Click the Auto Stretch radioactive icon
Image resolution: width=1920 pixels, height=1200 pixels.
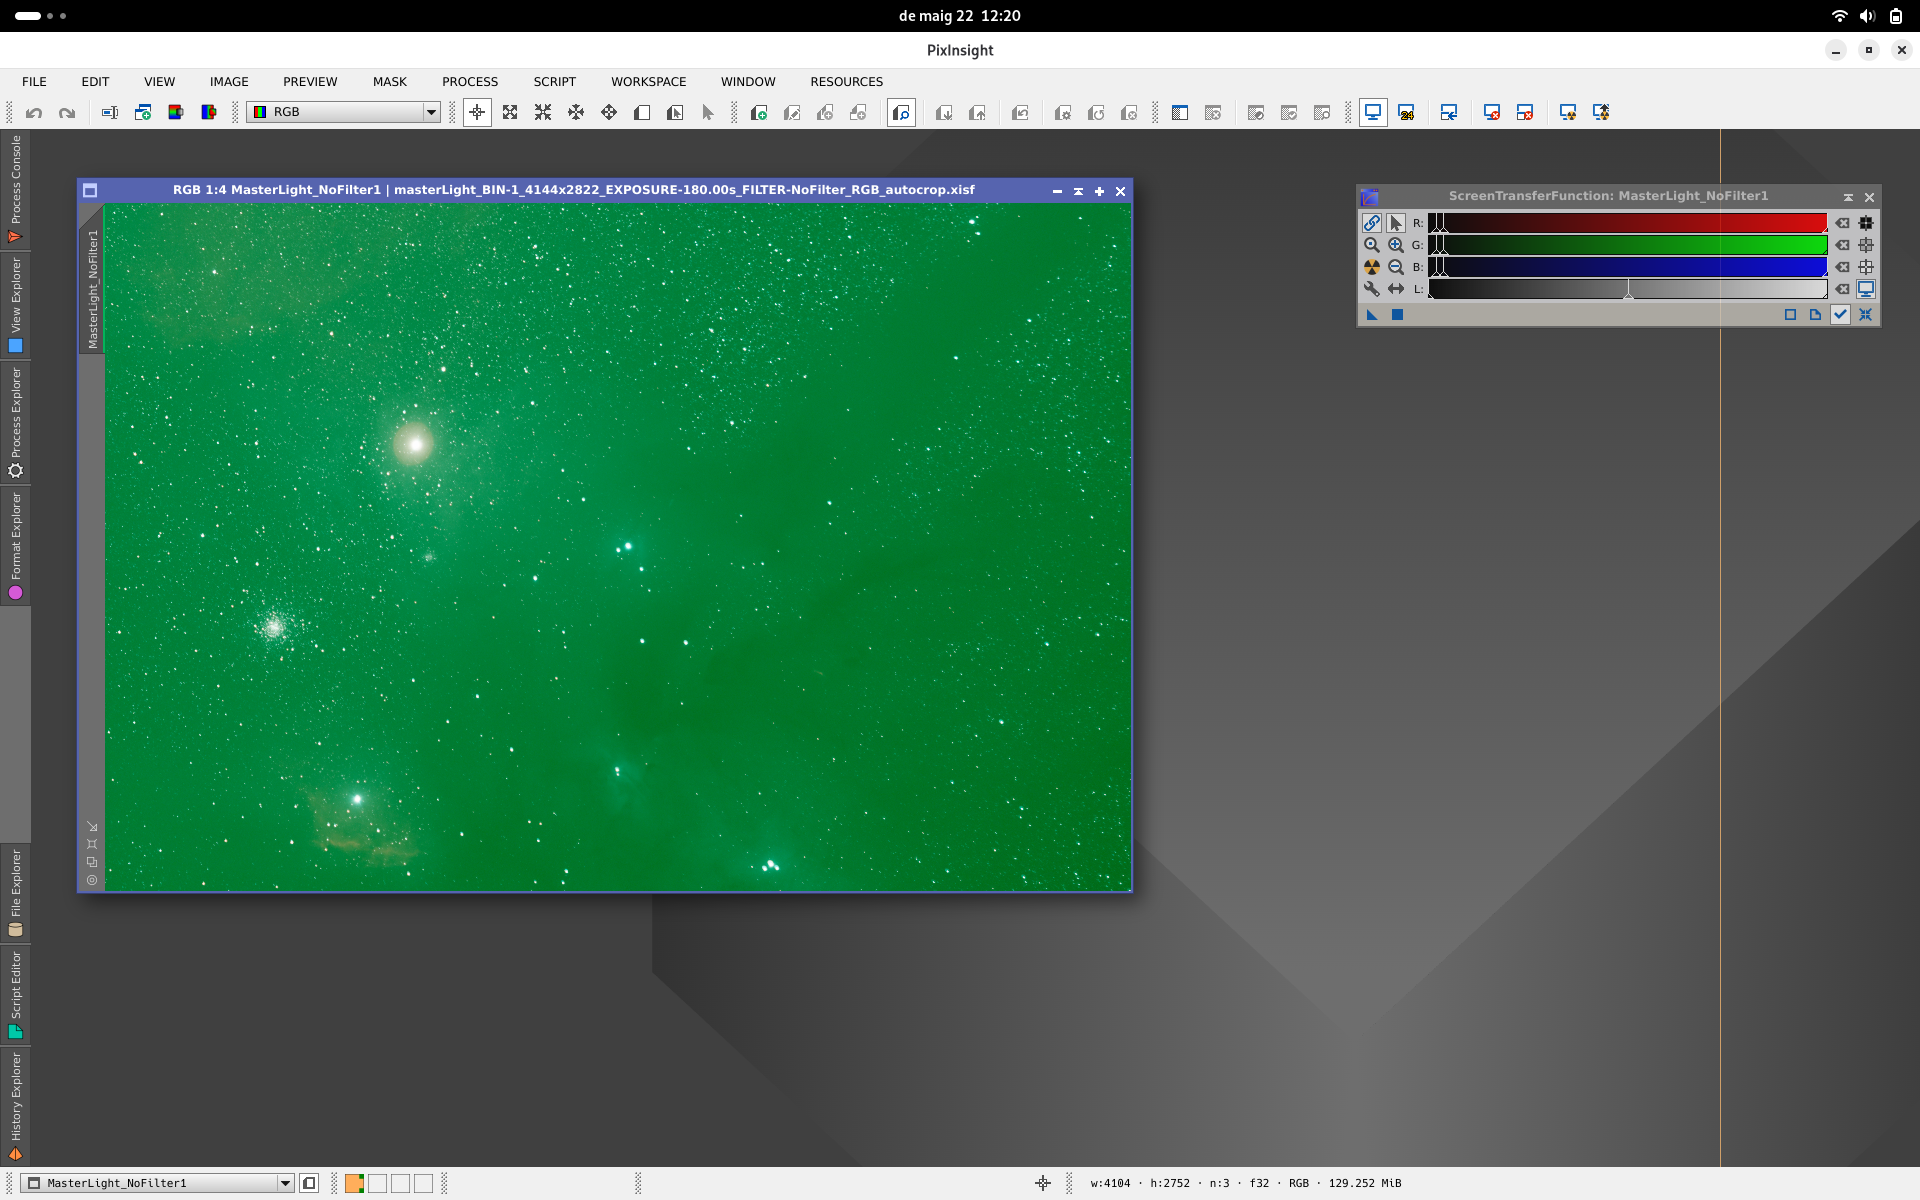coord(1372,267)
